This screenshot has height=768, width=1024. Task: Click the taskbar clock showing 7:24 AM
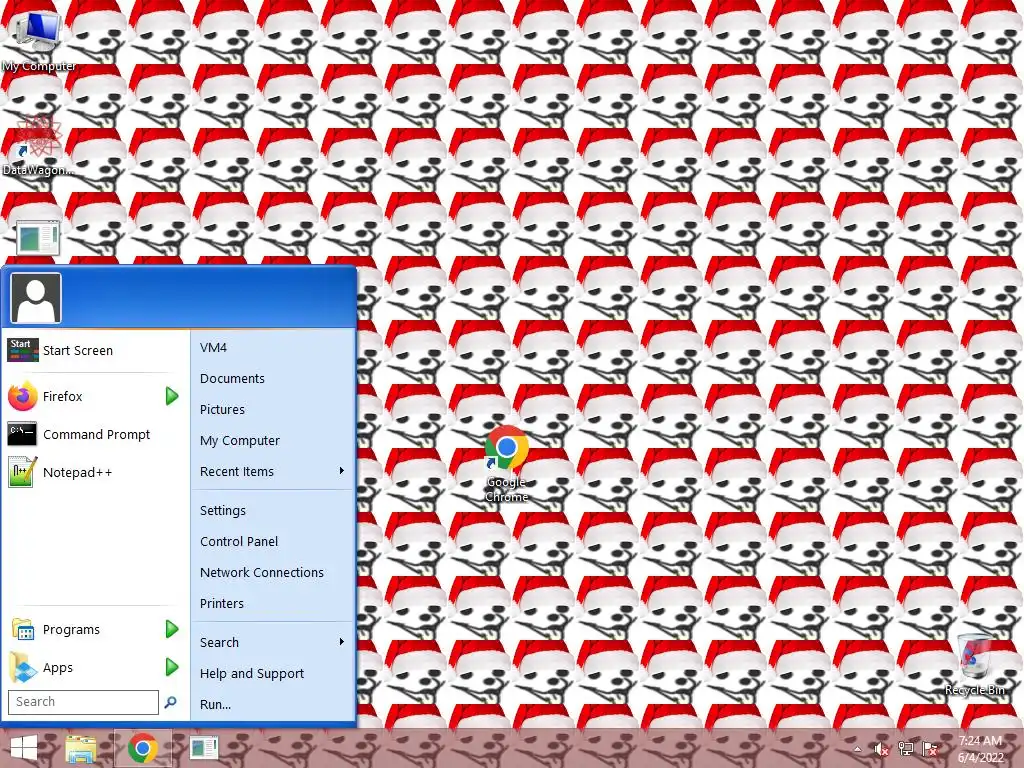click(x=980, y=749)
